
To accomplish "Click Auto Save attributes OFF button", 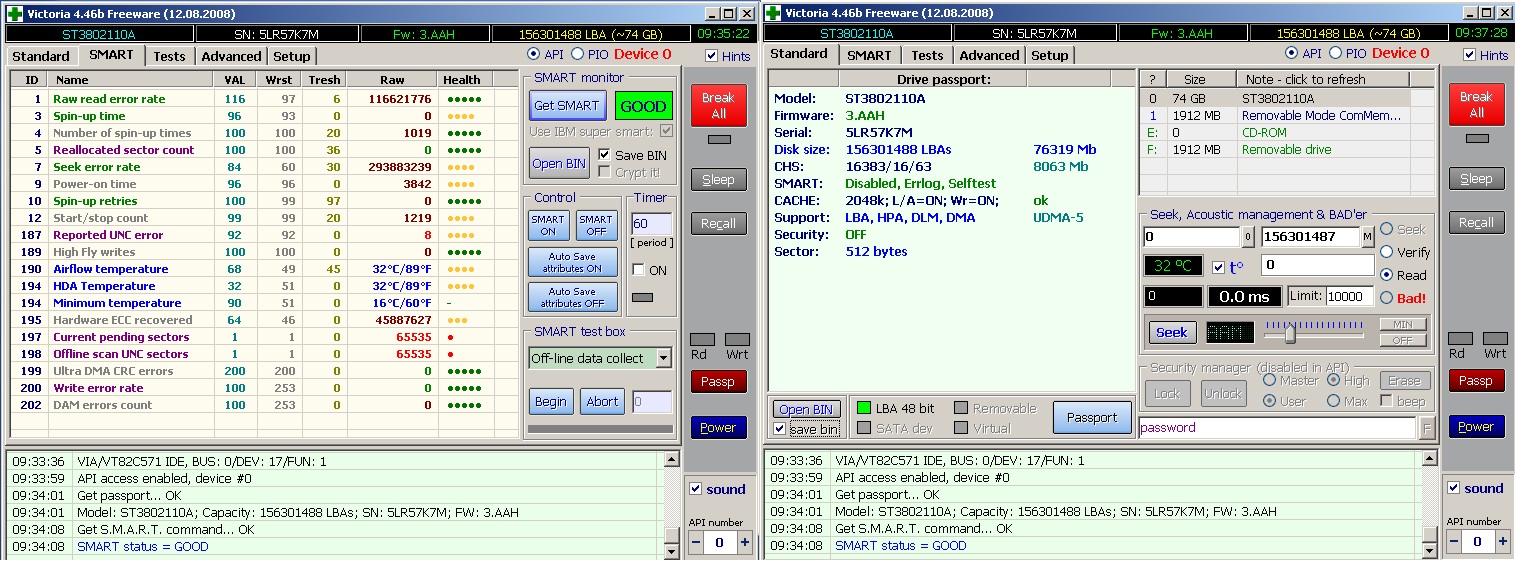I will point(573,297).
